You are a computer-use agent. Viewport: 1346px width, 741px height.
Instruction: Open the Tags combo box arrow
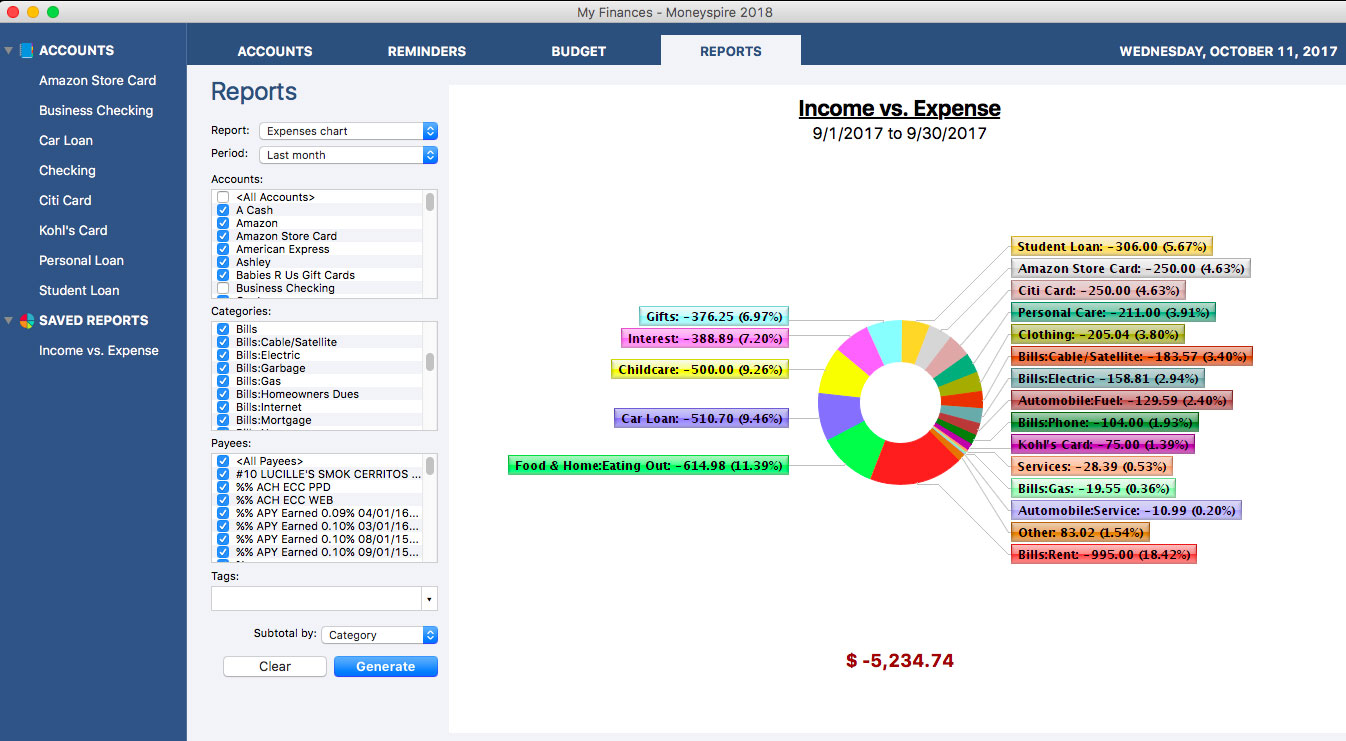429,599
